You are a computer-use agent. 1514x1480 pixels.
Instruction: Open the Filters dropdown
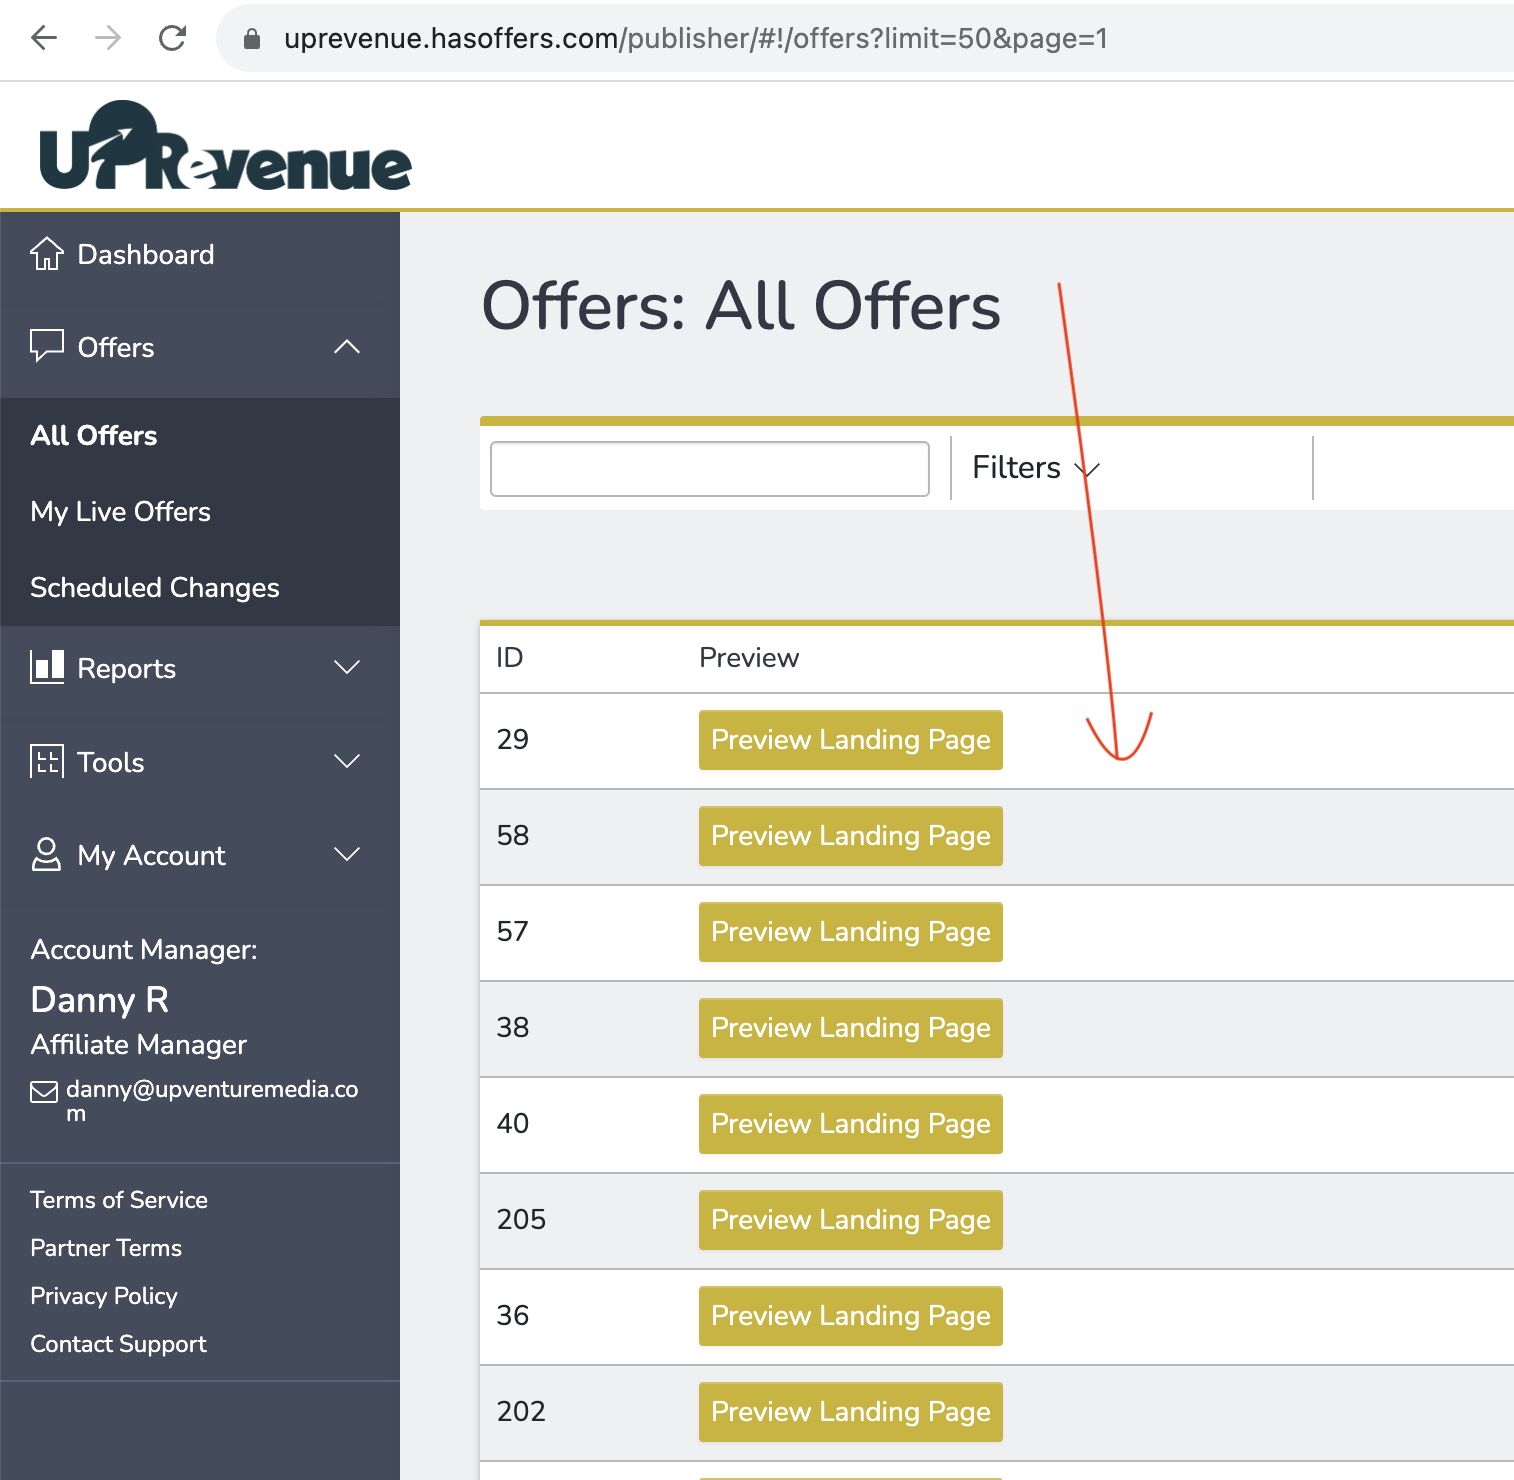click(1036, 467)
